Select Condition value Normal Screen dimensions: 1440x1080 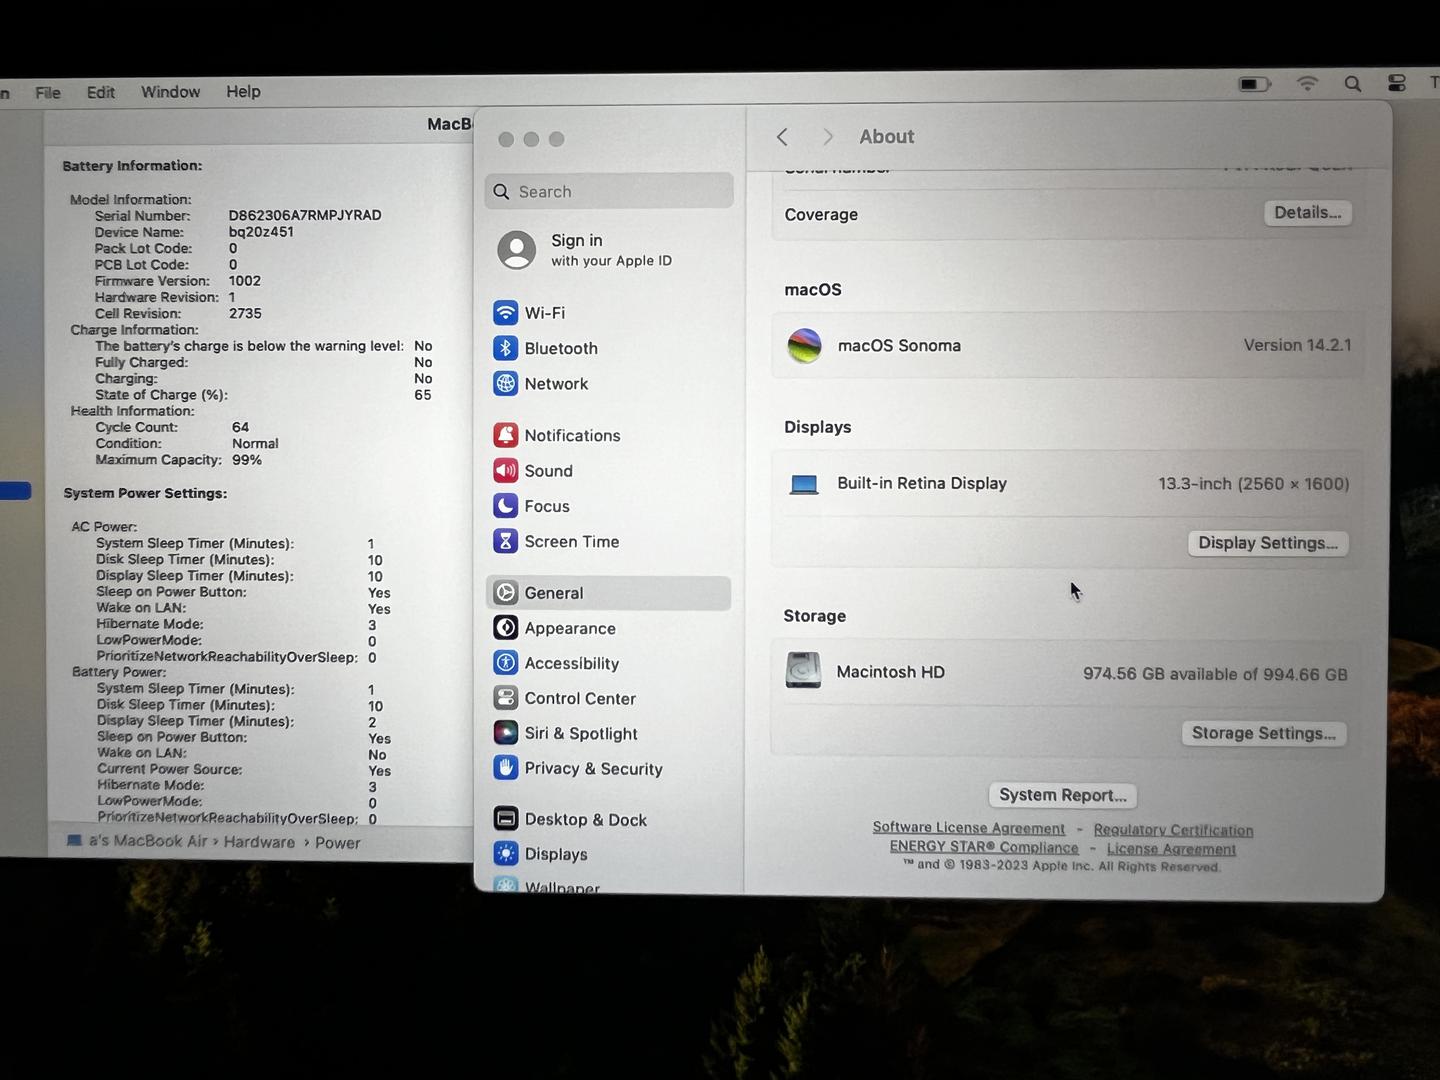[255, 443]
